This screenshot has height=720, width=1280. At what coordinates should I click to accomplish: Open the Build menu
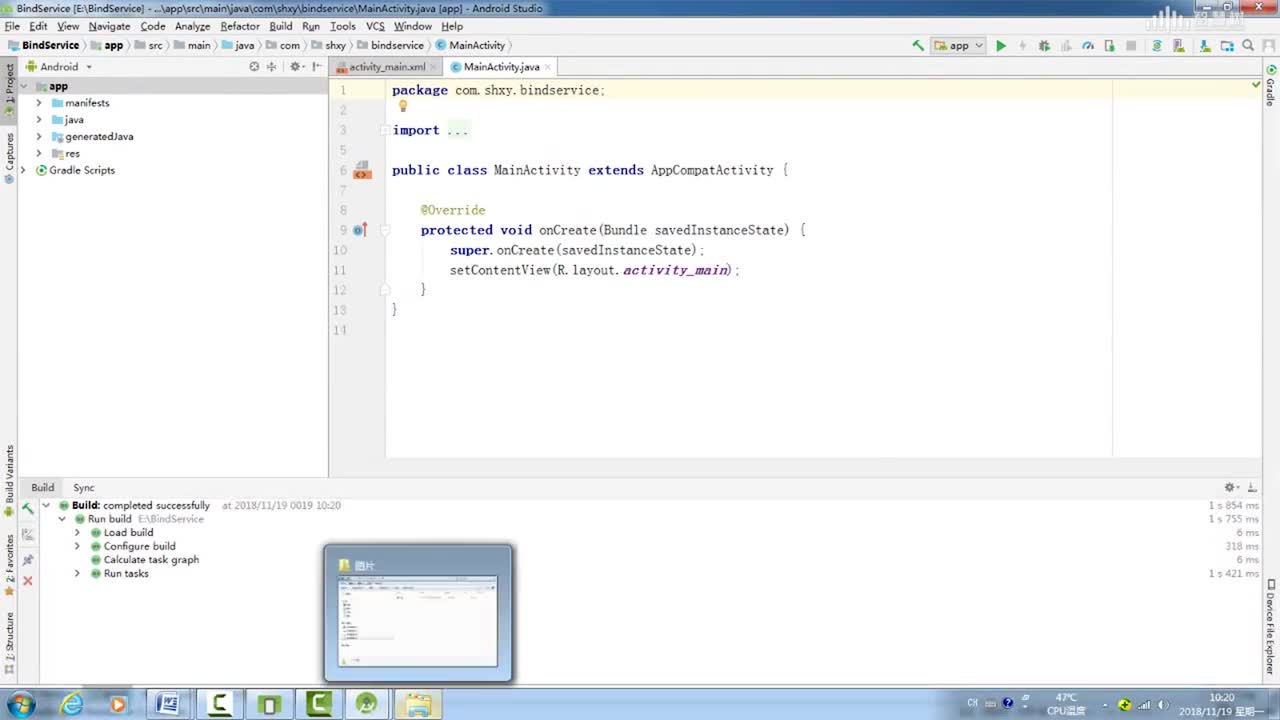281,26
